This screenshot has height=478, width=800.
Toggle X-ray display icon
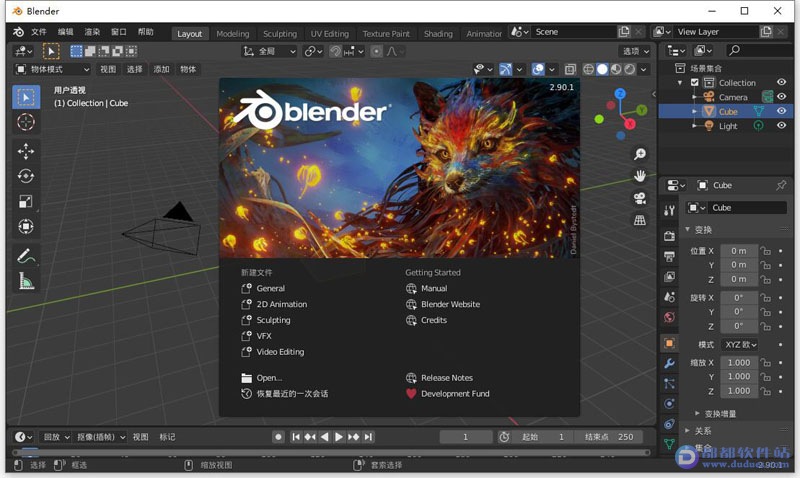tap(570, 69)
